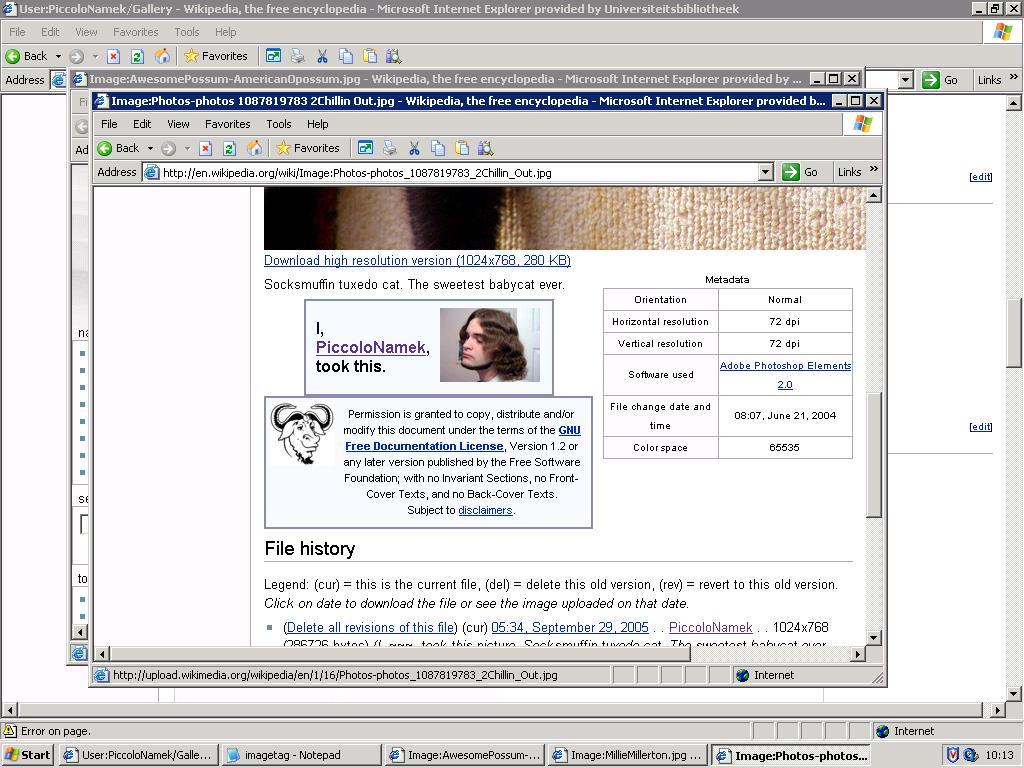Open Tools menu in front Chillin Out window
1024x768 pixels.
click(278, 124)
